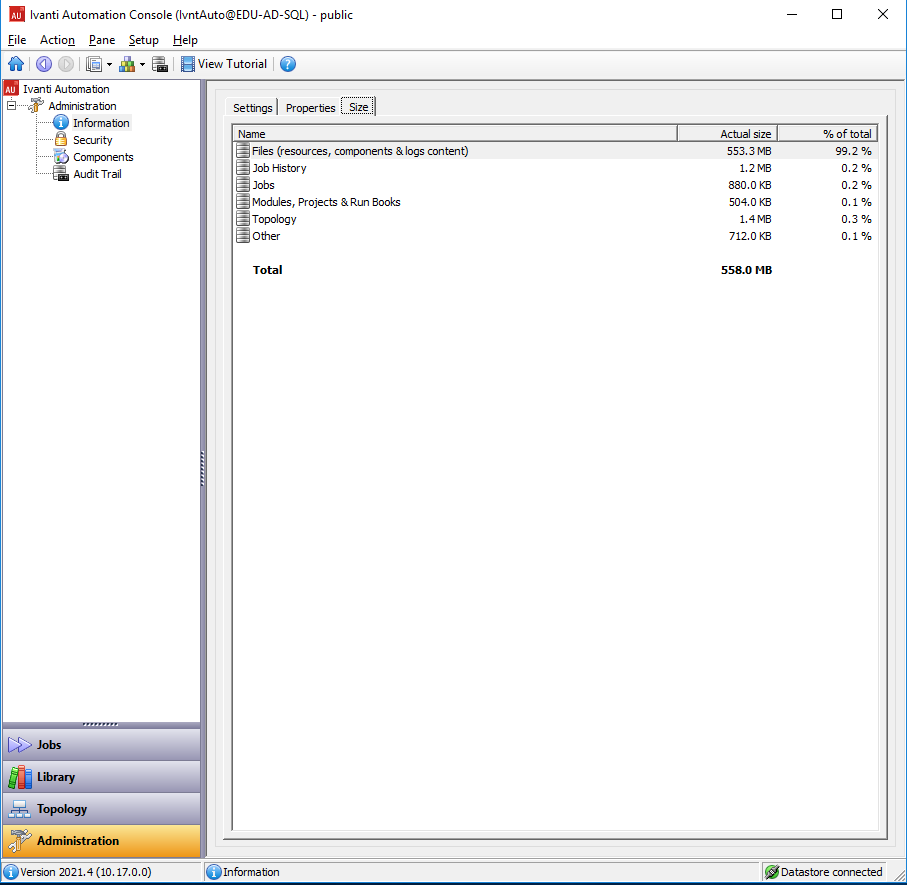Click the Modules, Projects & Run Books icon
The image size is (907, 885).
click(243, 202)
